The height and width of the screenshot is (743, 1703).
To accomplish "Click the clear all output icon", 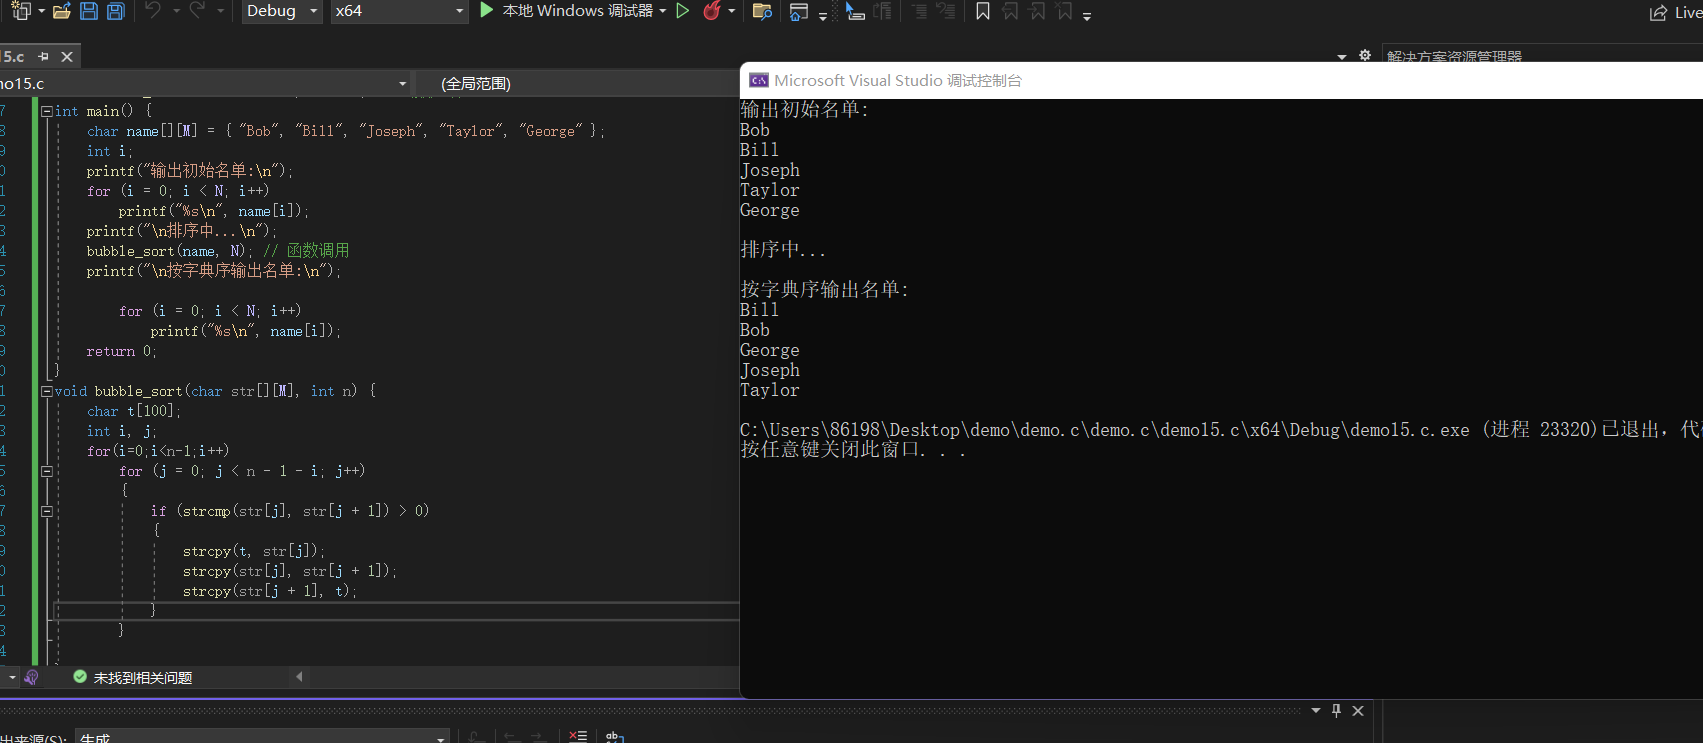I will click(578, 737).
